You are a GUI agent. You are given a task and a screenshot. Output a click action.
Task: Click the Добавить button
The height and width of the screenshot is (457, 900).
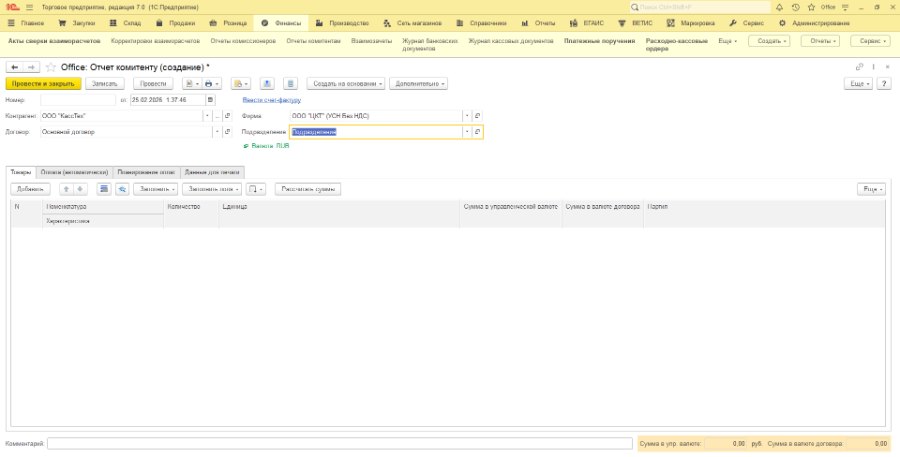click(x=30, y=189)
